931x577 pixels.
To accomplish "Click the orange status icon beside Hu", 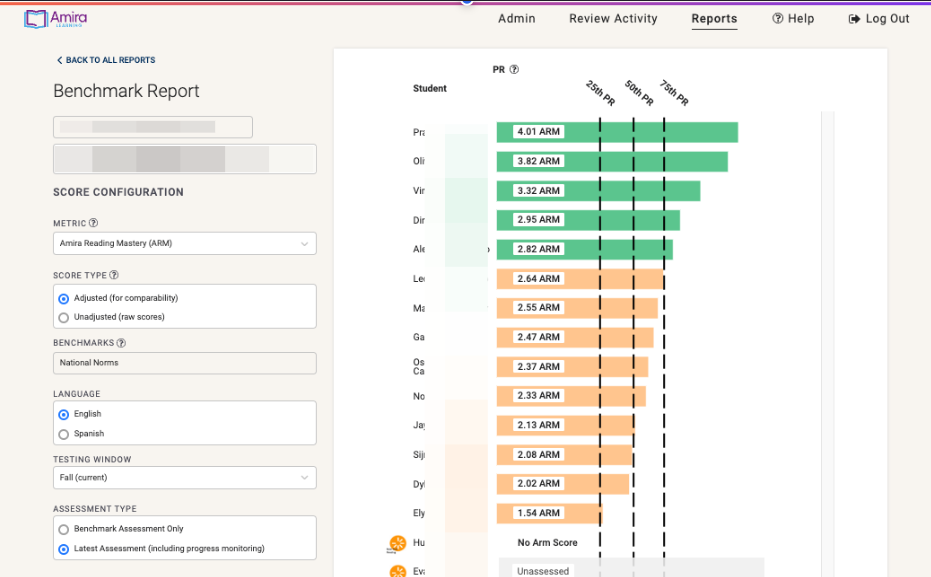I will coord(397,543).
